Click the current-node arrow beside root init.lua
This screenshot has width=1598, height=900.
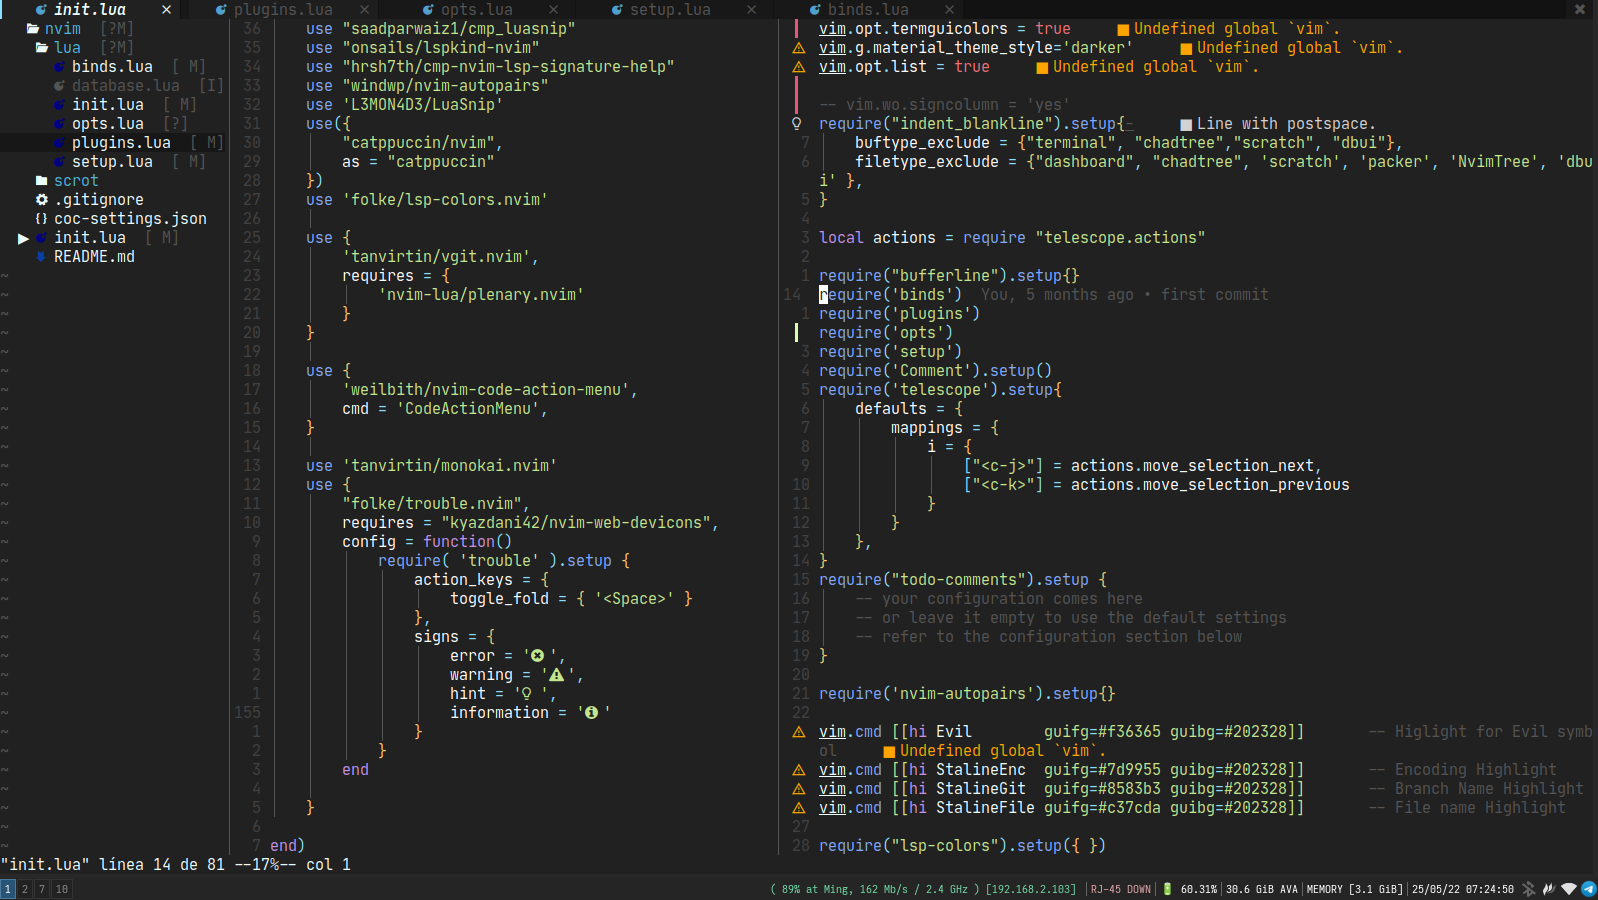click(x=23, y=238)
